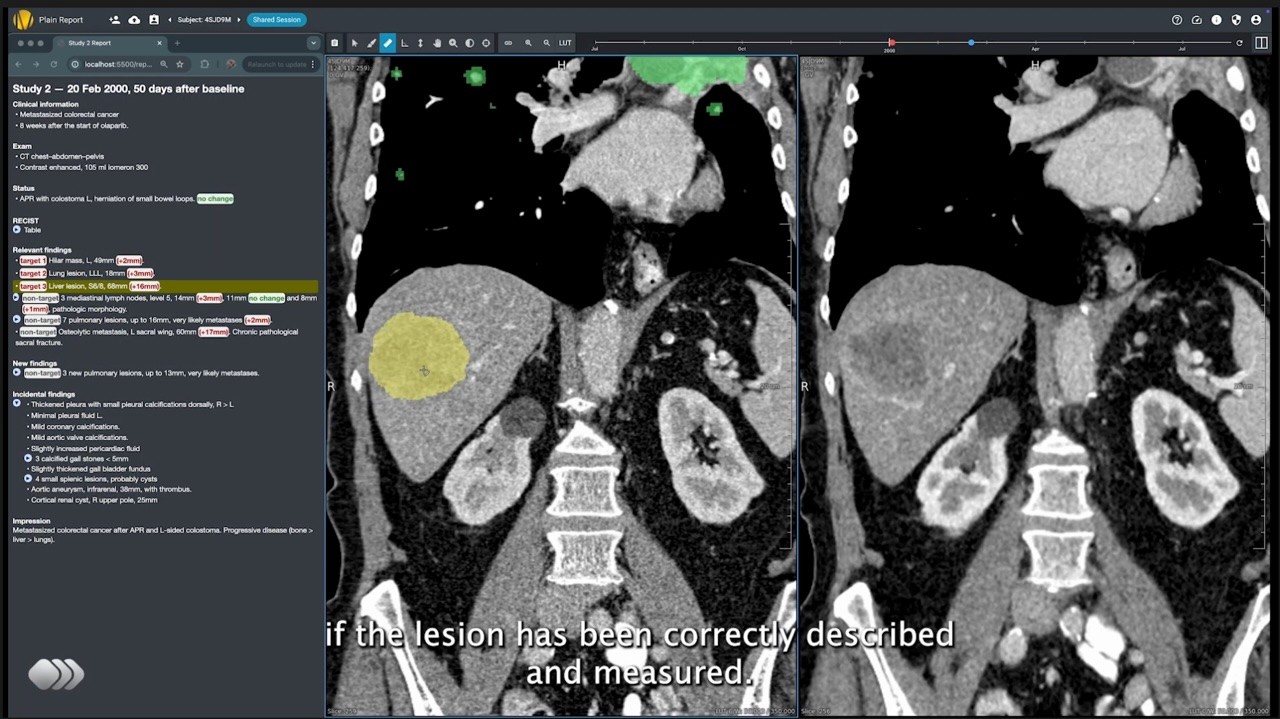This screenshot has height=719, width=1280.
Task: Click the crosshair target tool
Action: 486,43
